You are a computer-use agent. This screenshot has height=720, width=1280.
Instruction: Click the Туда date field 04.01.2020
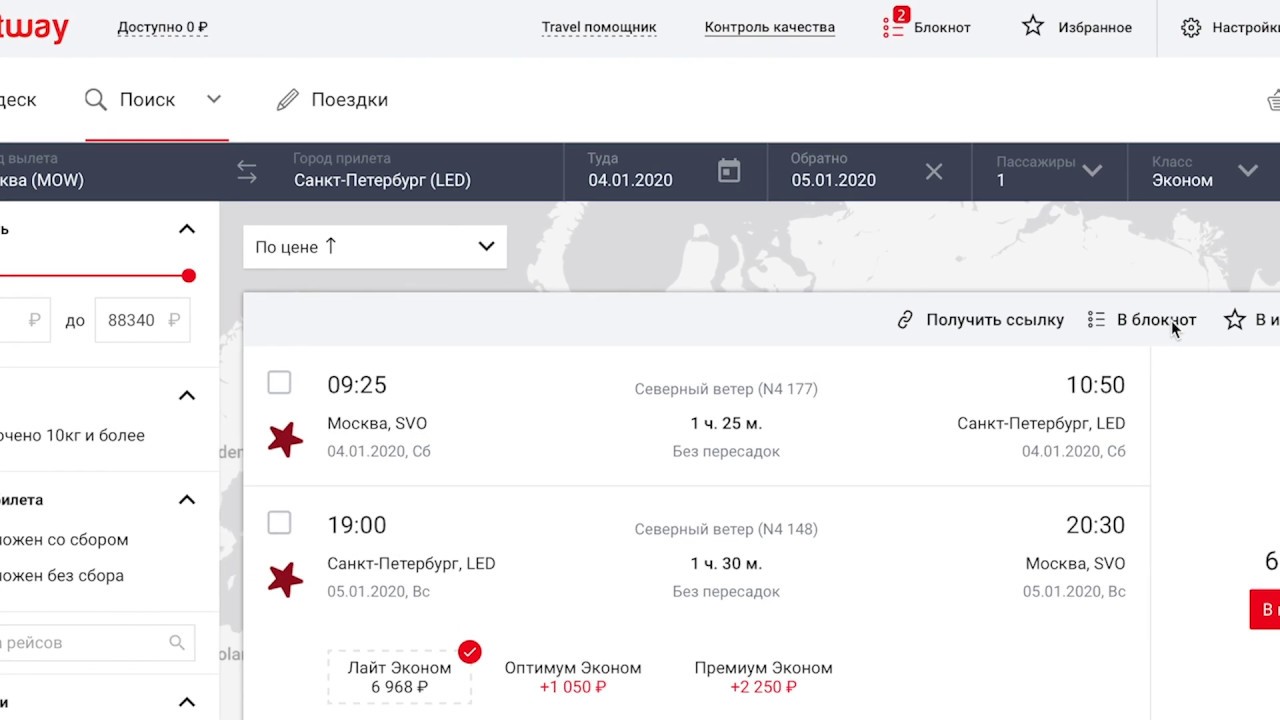coord(666,171)
